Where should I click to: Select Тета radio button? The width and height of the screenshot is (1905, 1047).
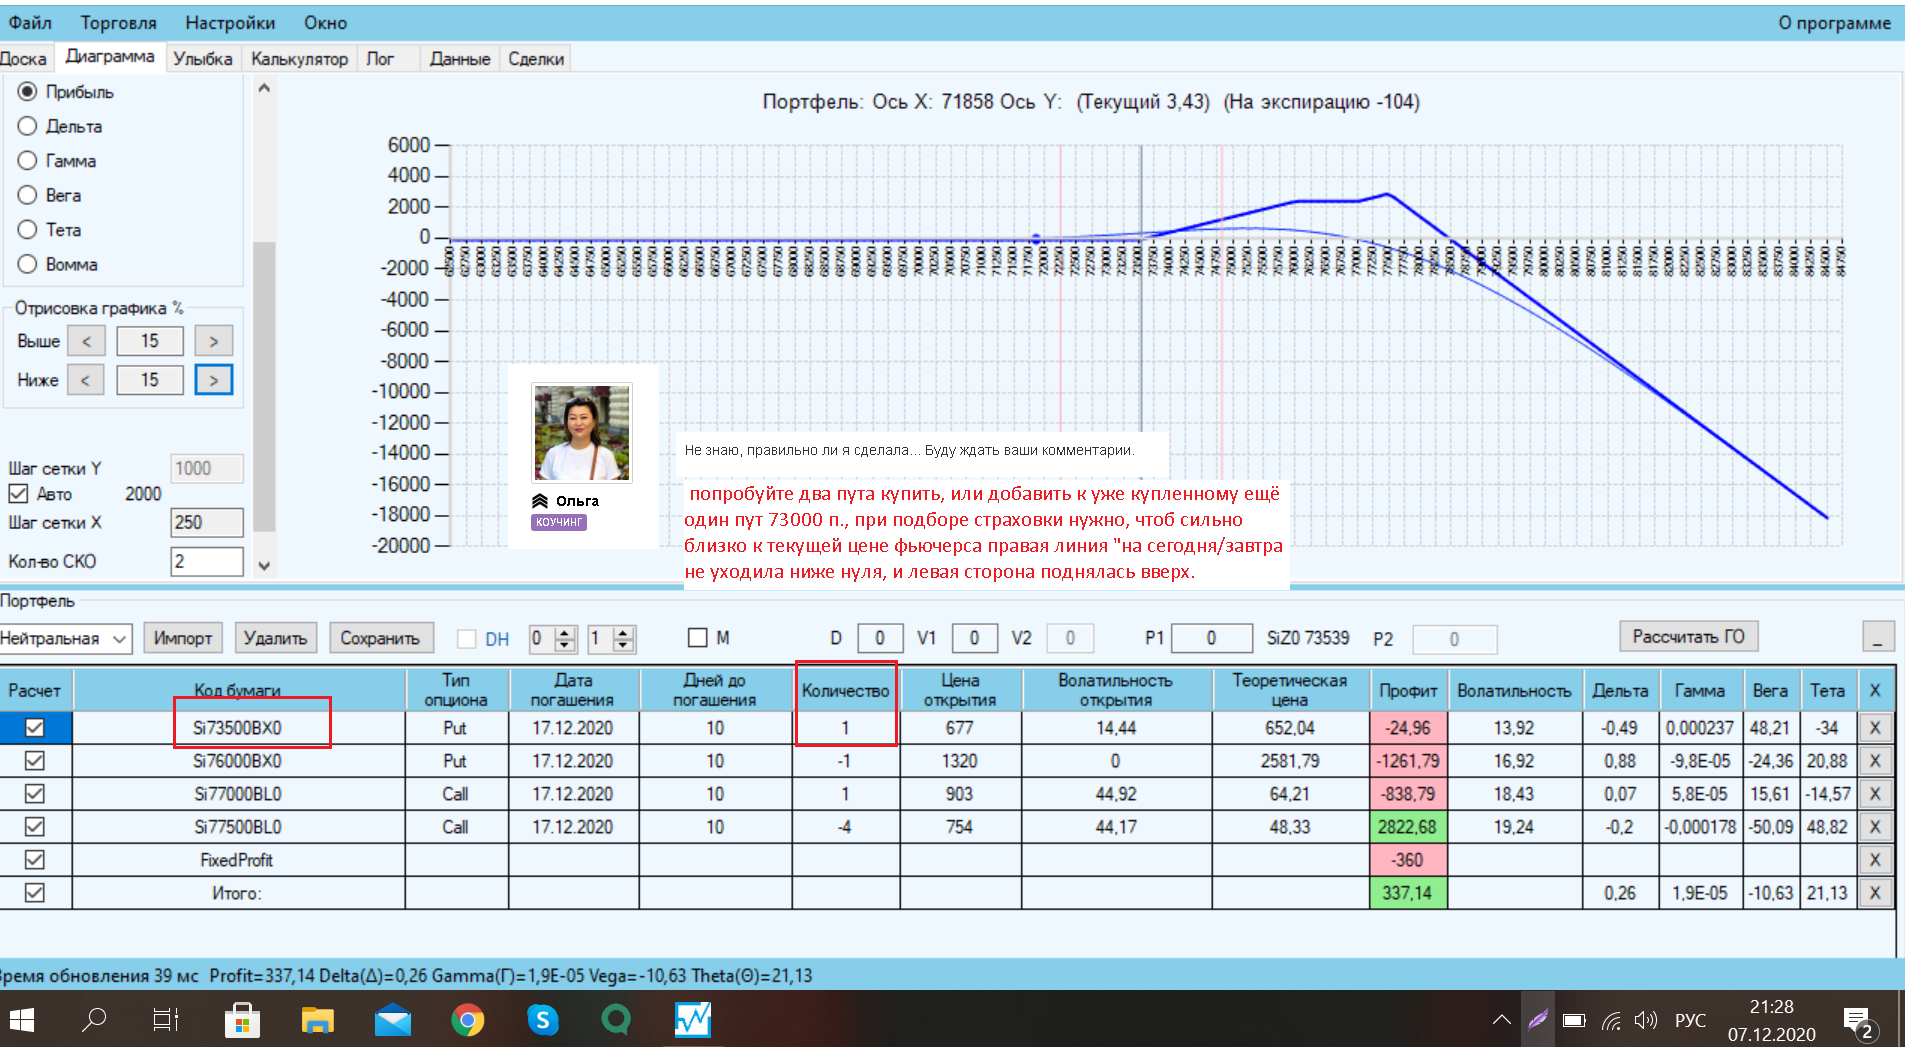tap(28, 230)
